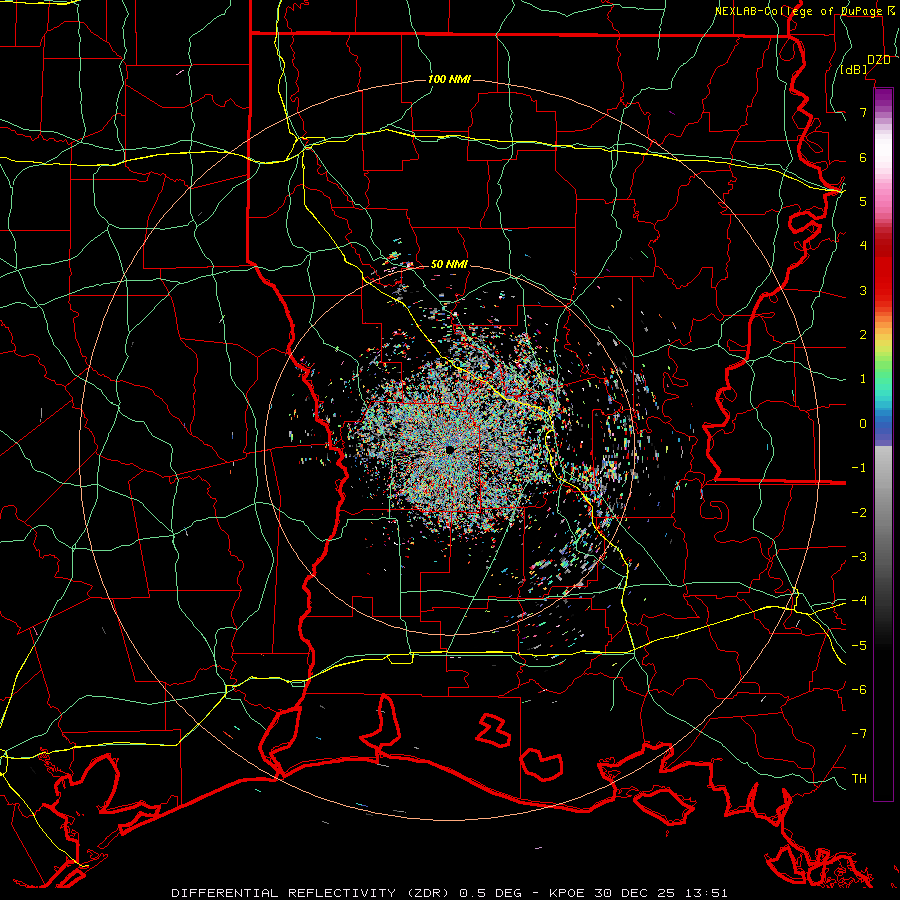Click the 5 dB tick label on legend
Image resolution: width=900 pixels, height=900 pixels.
click(x=863, y=201)
